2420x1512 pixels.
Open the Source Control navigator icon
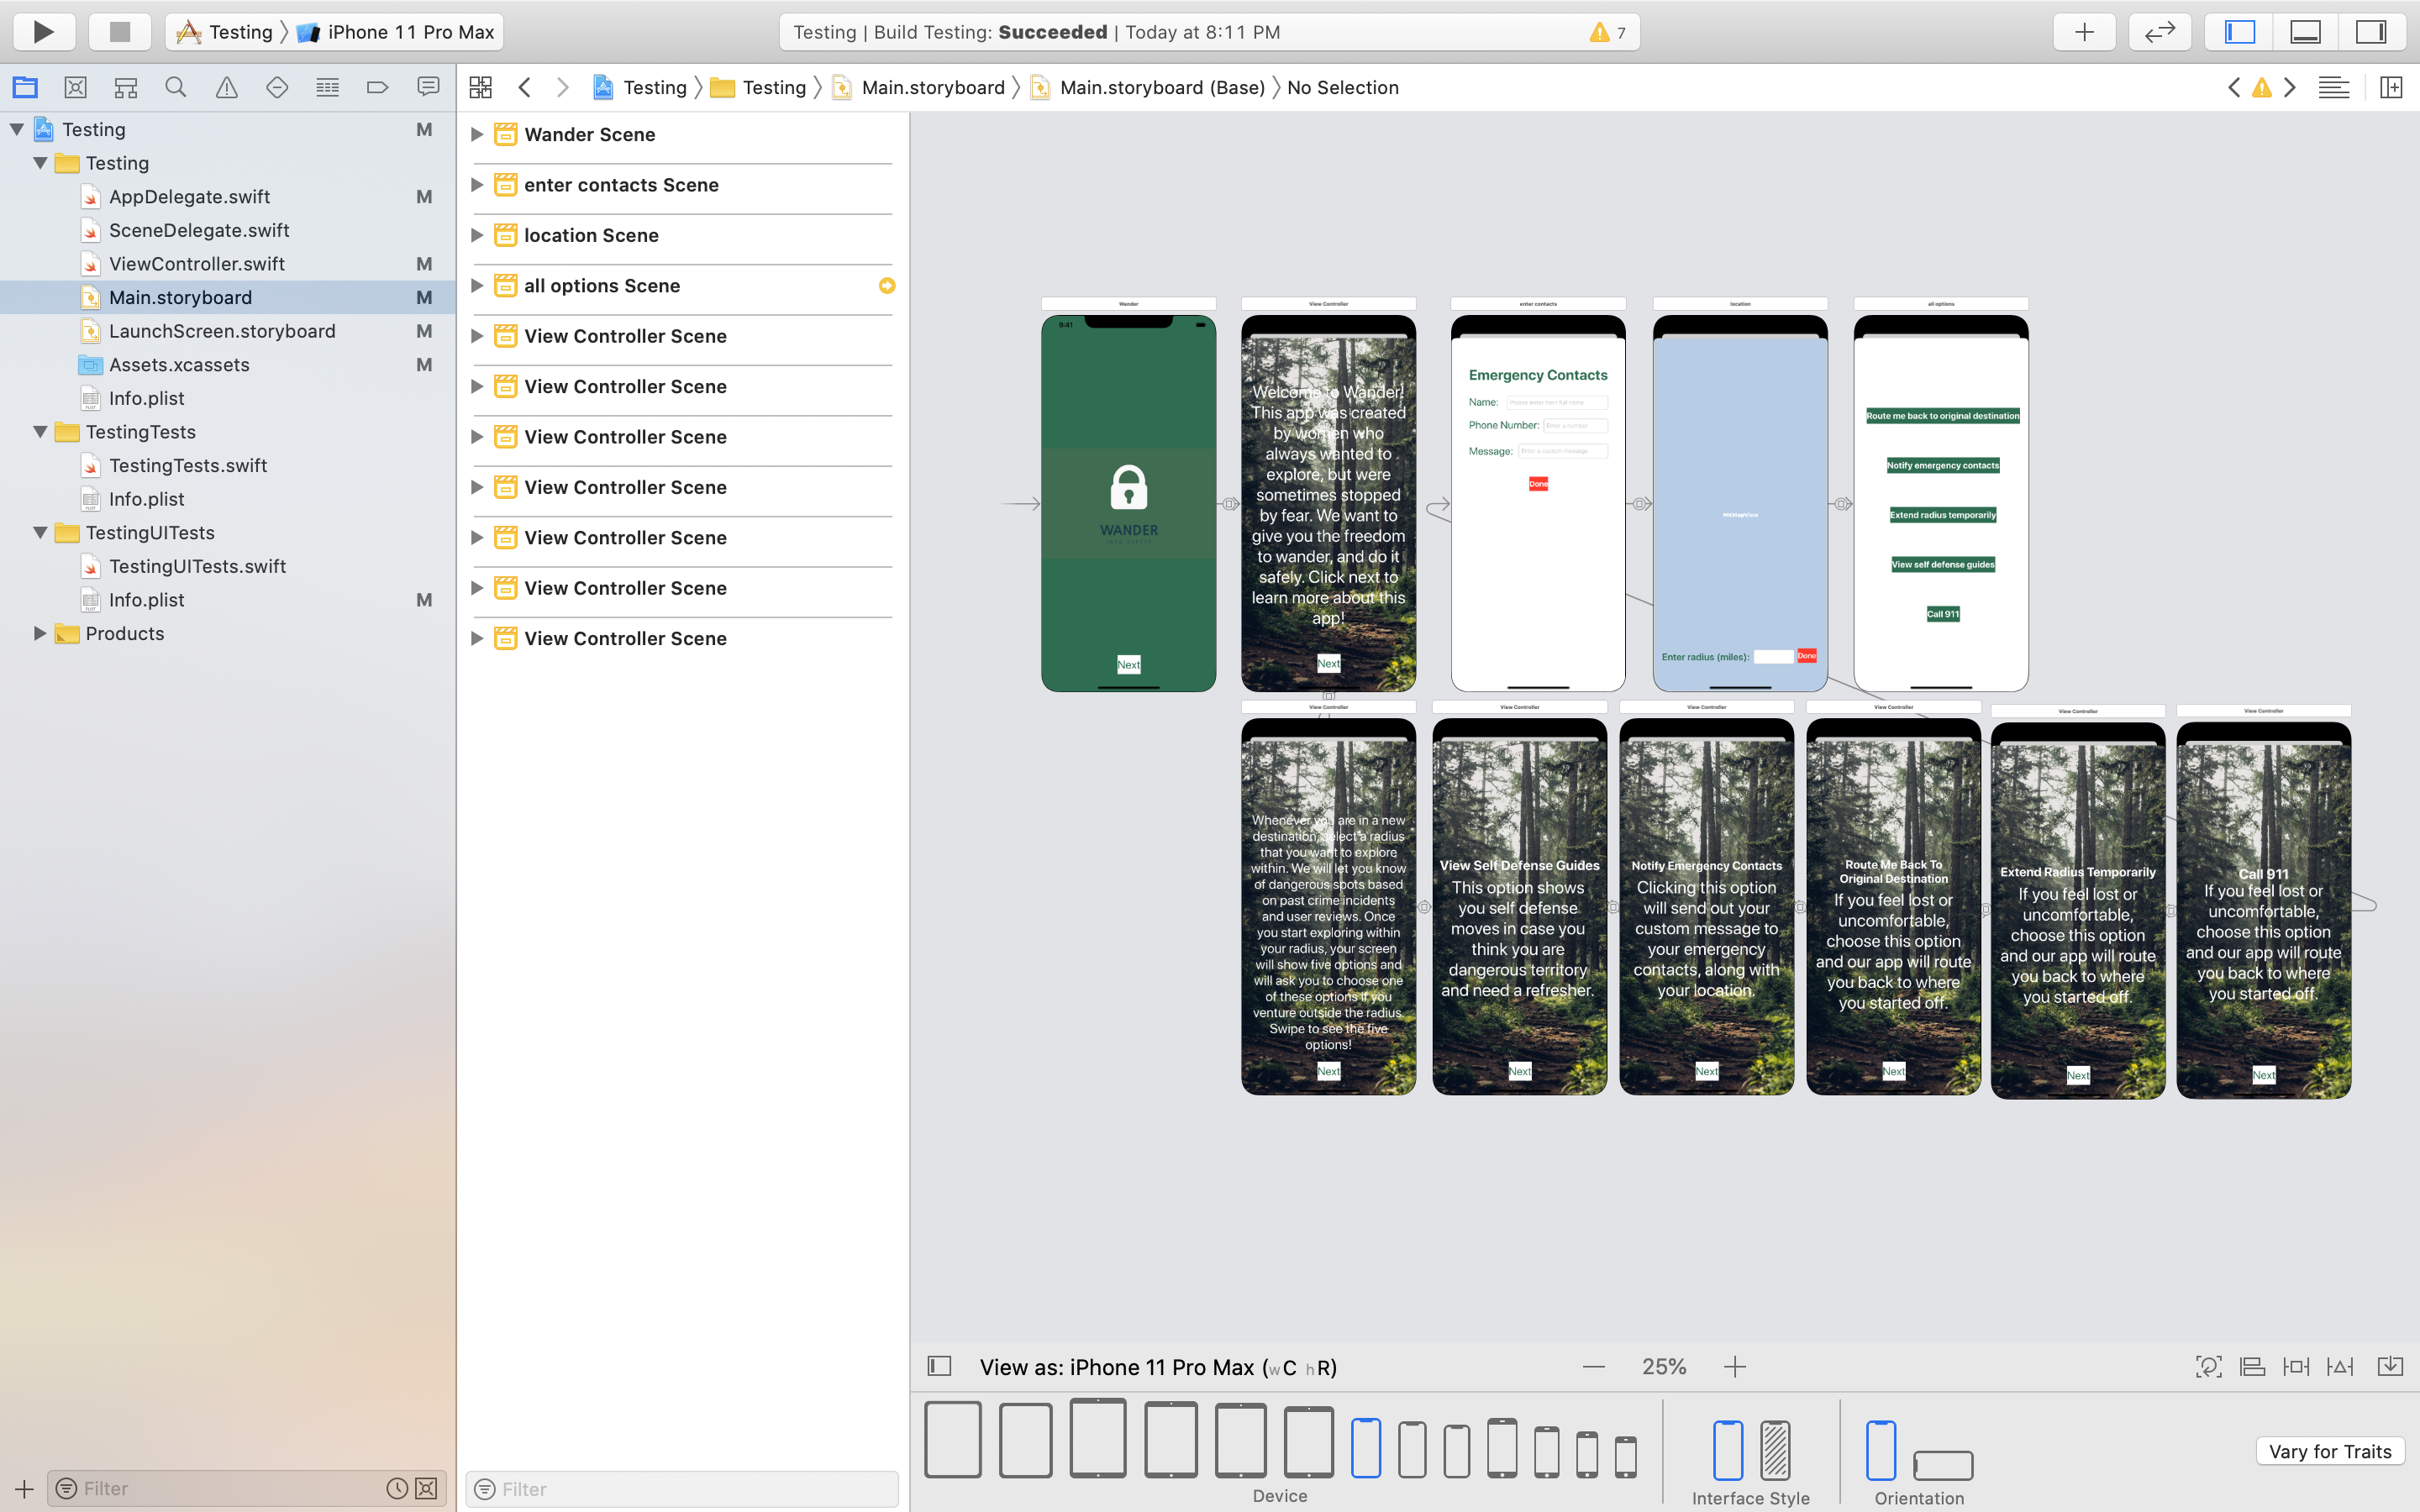point(75,88)
